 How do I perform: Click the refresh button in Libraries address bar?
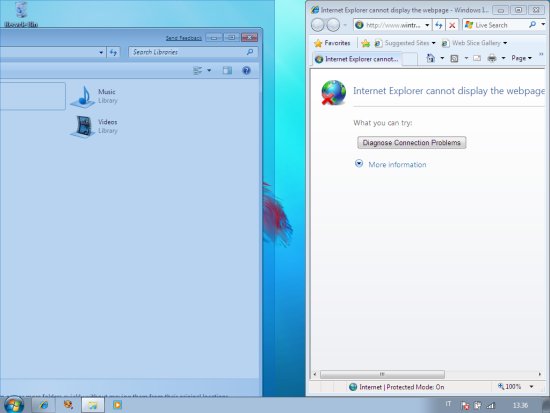(x=113, y=52)
